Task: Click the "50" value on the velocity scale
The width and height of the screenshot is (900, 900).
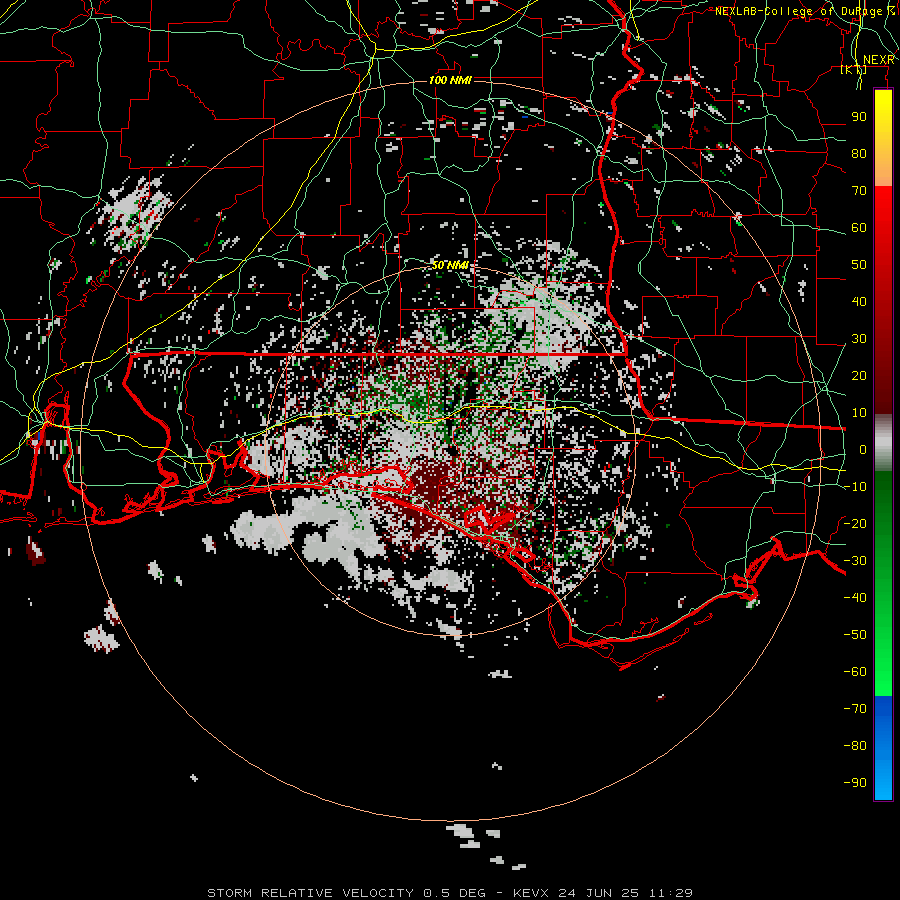Action: point(859,265)
